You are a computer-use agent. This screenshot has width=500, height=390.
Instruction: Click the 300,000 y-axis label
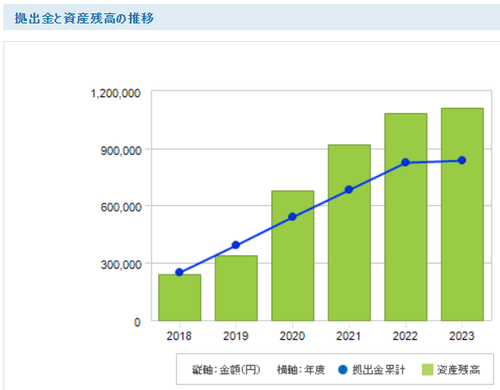[121, 265]
